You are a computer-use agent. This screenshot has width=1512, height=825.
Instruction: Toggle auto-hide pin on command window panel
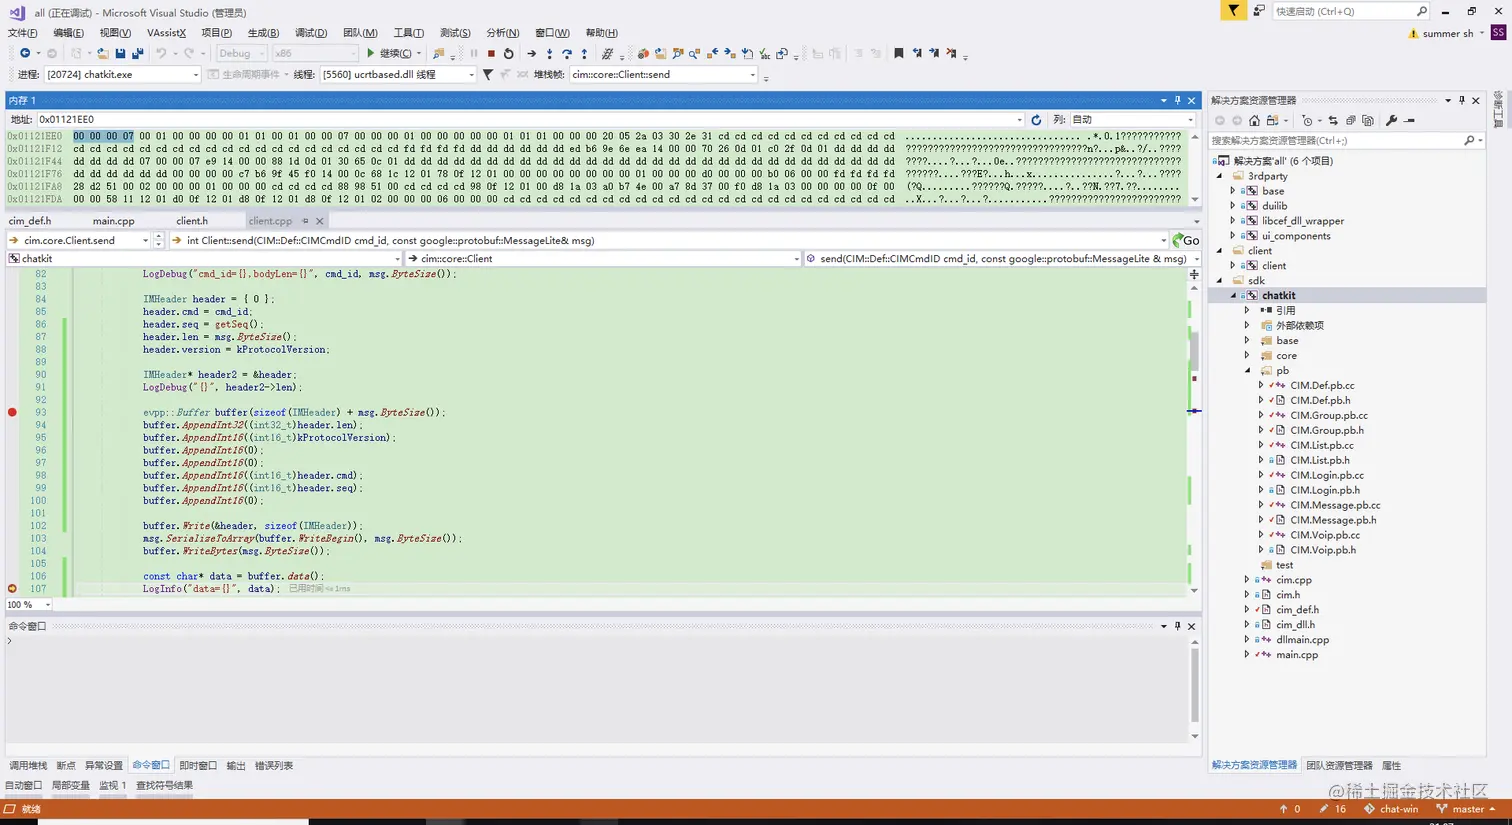tap(1177, 626)
